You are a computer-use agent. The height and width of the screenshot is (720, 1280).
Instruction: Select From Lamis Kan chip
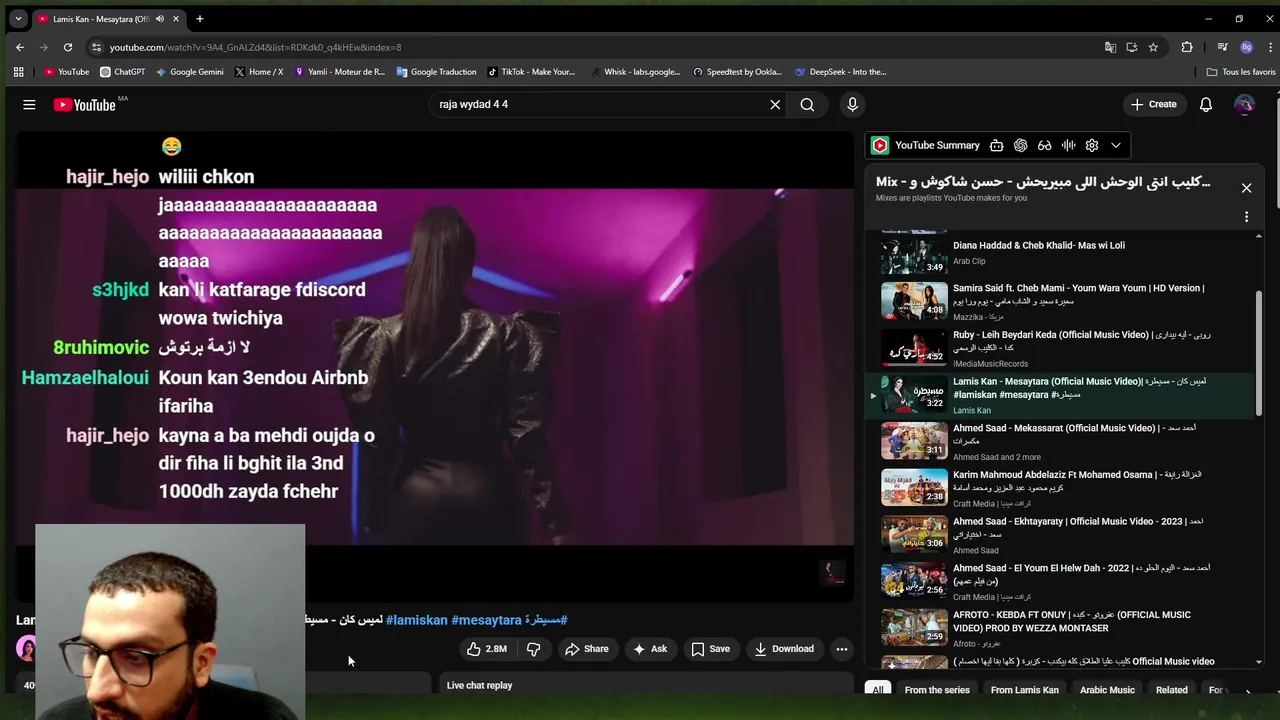(x=1024, y=690)
